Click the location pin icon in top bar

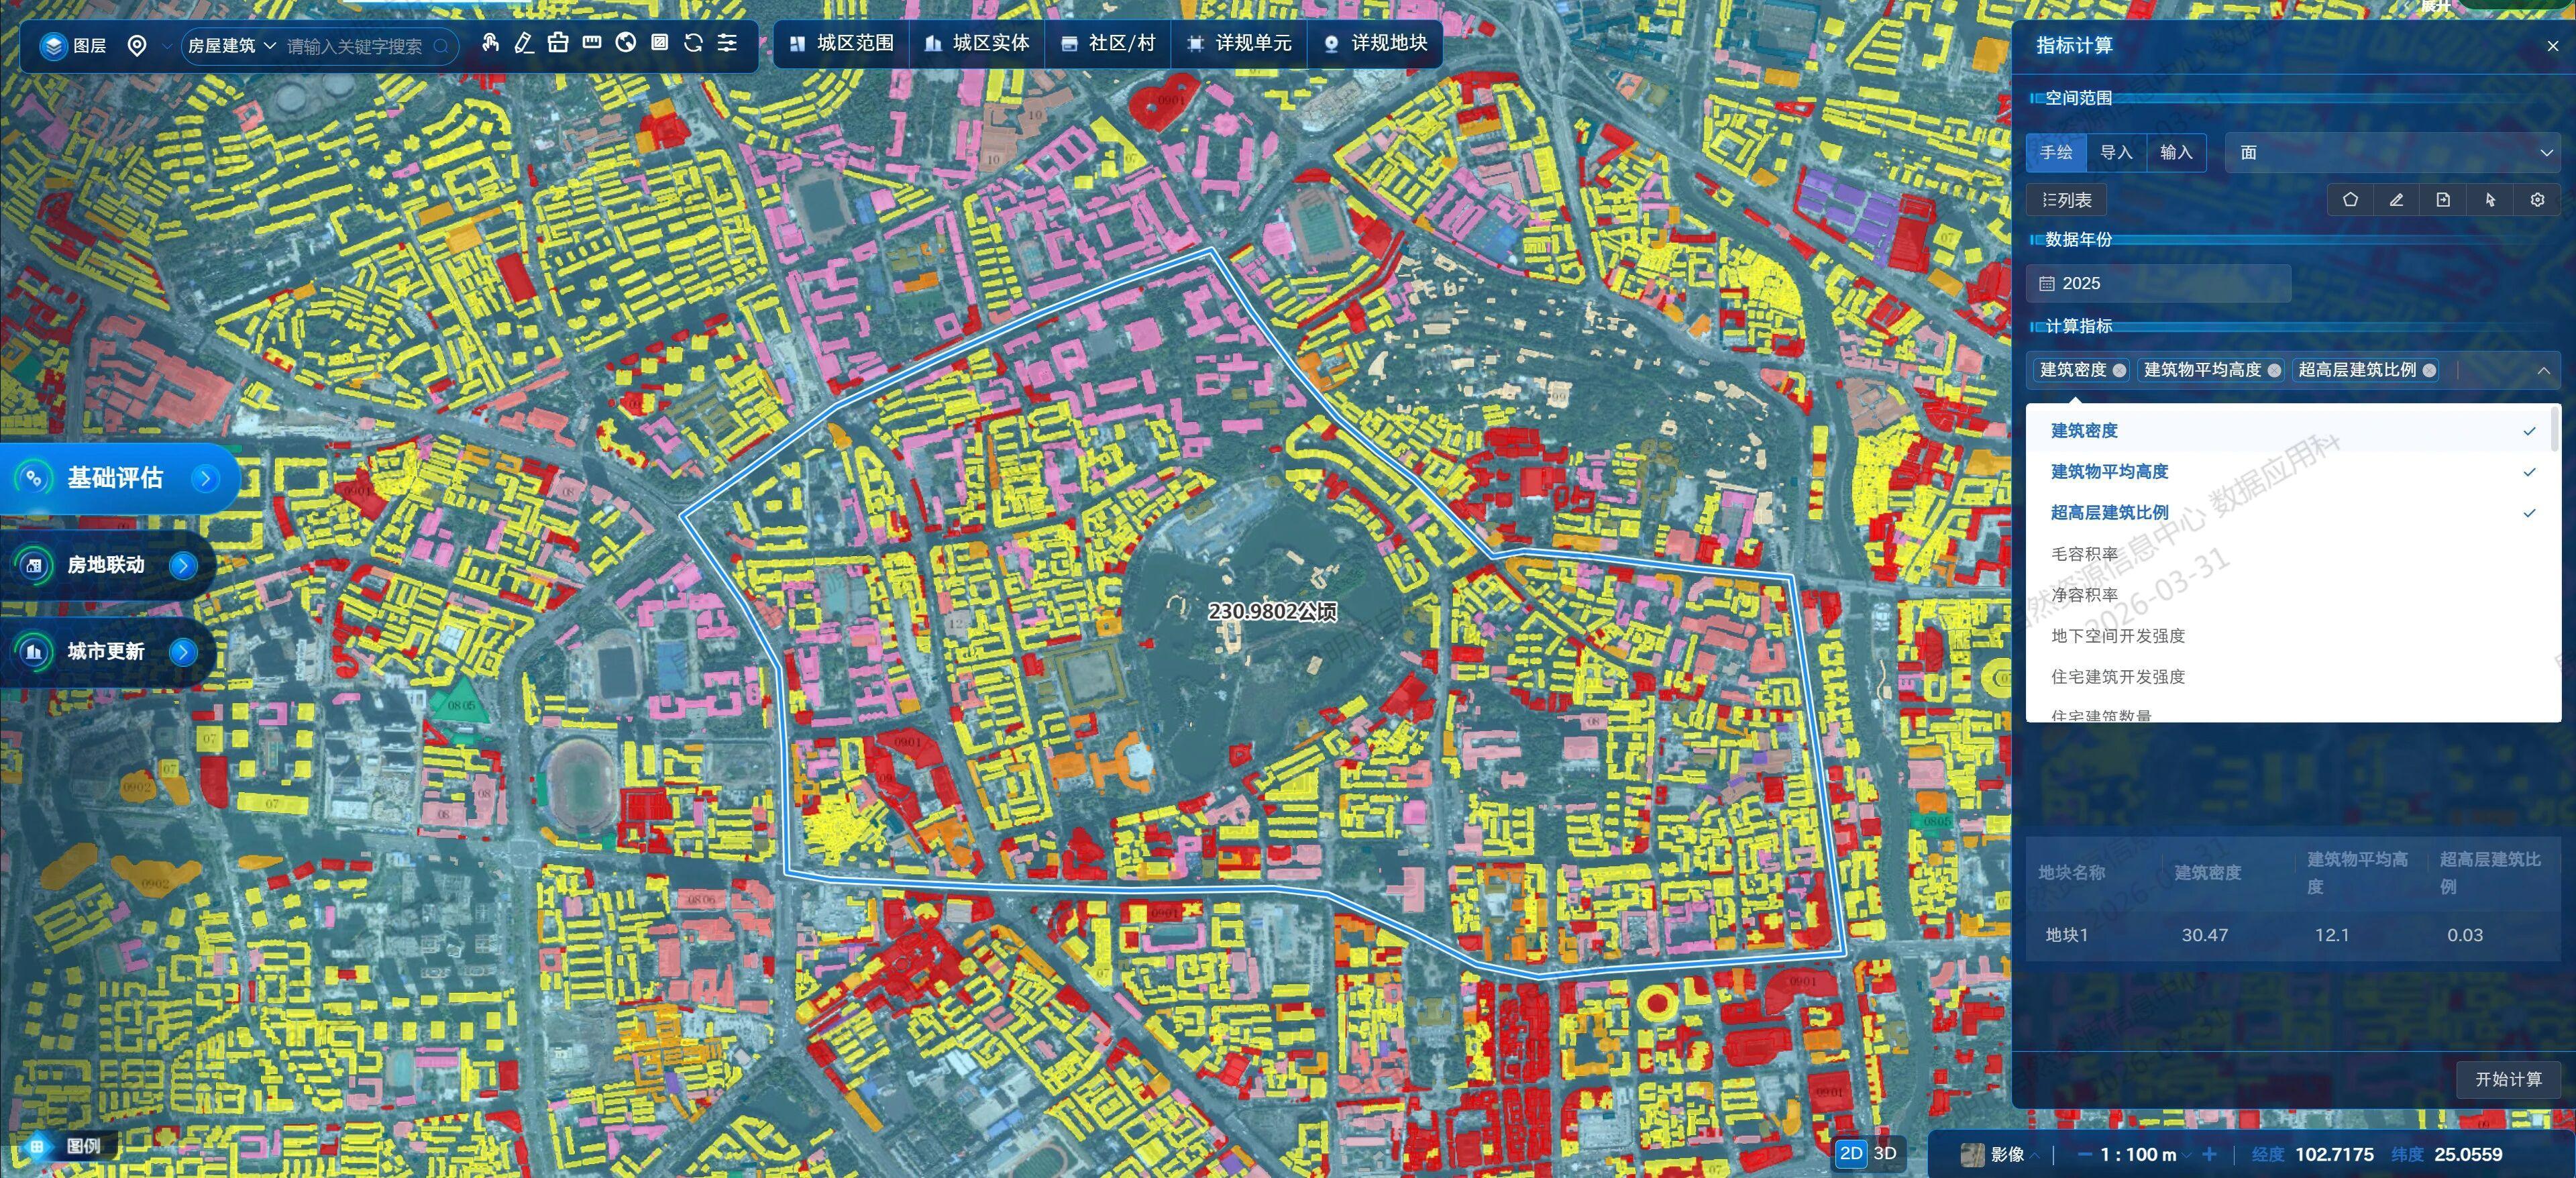point(137,46)
